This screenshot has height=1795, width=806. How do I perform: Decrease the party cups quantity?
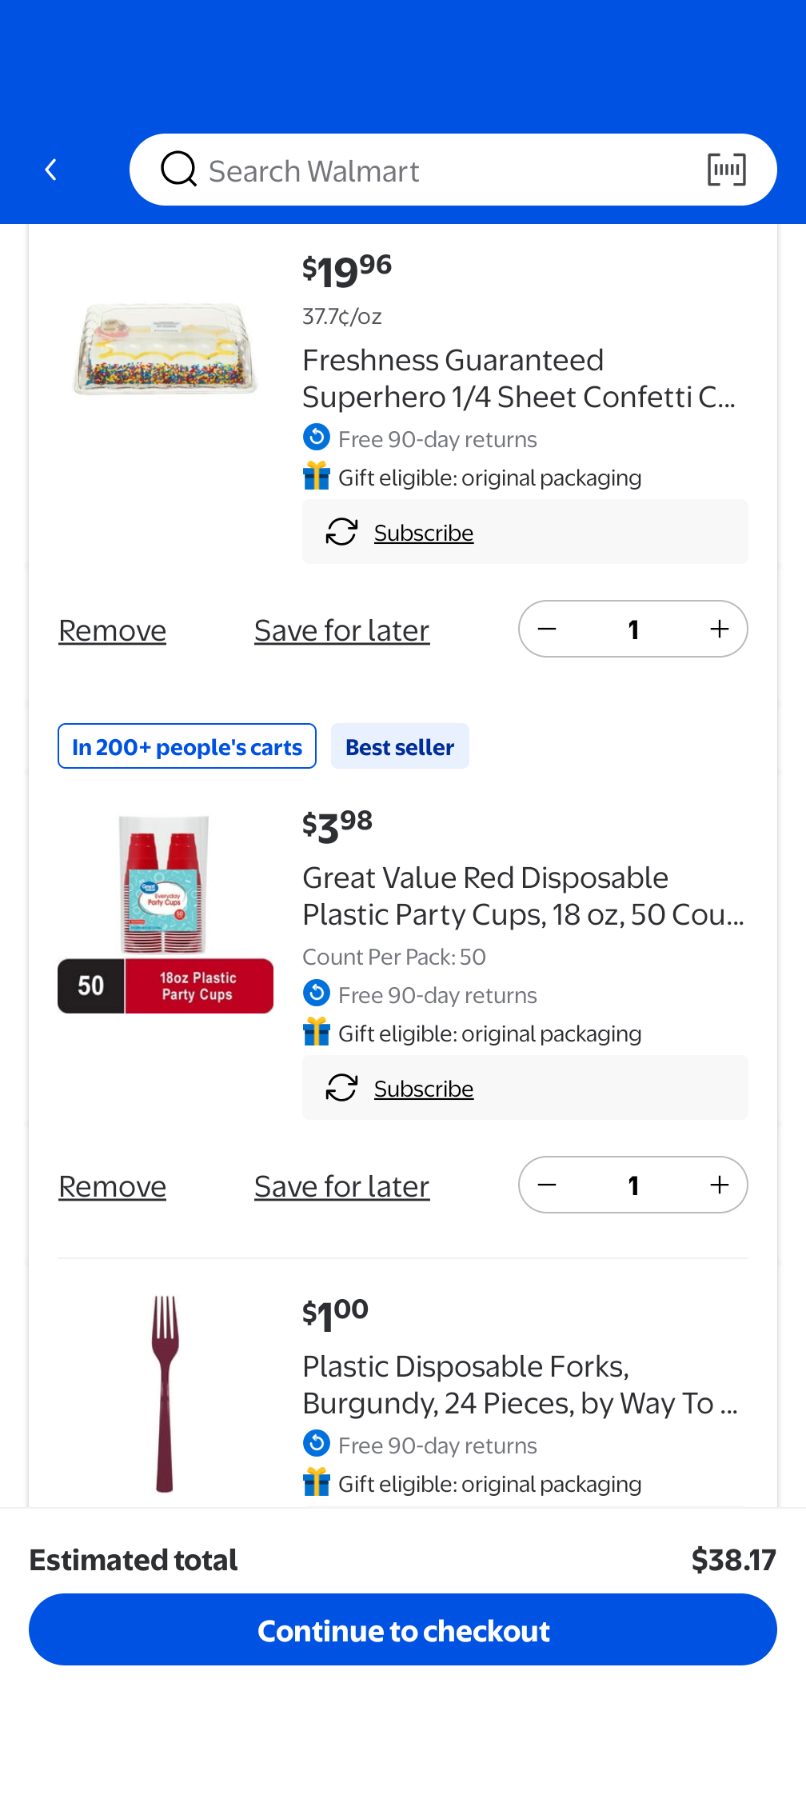click(x=547, y=1185)
